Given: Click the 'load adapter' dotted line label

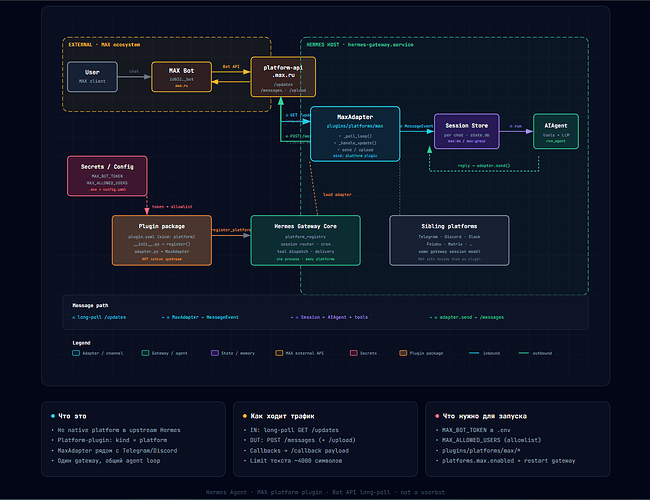Looking at the screenshot, I should tap(337, 194).
